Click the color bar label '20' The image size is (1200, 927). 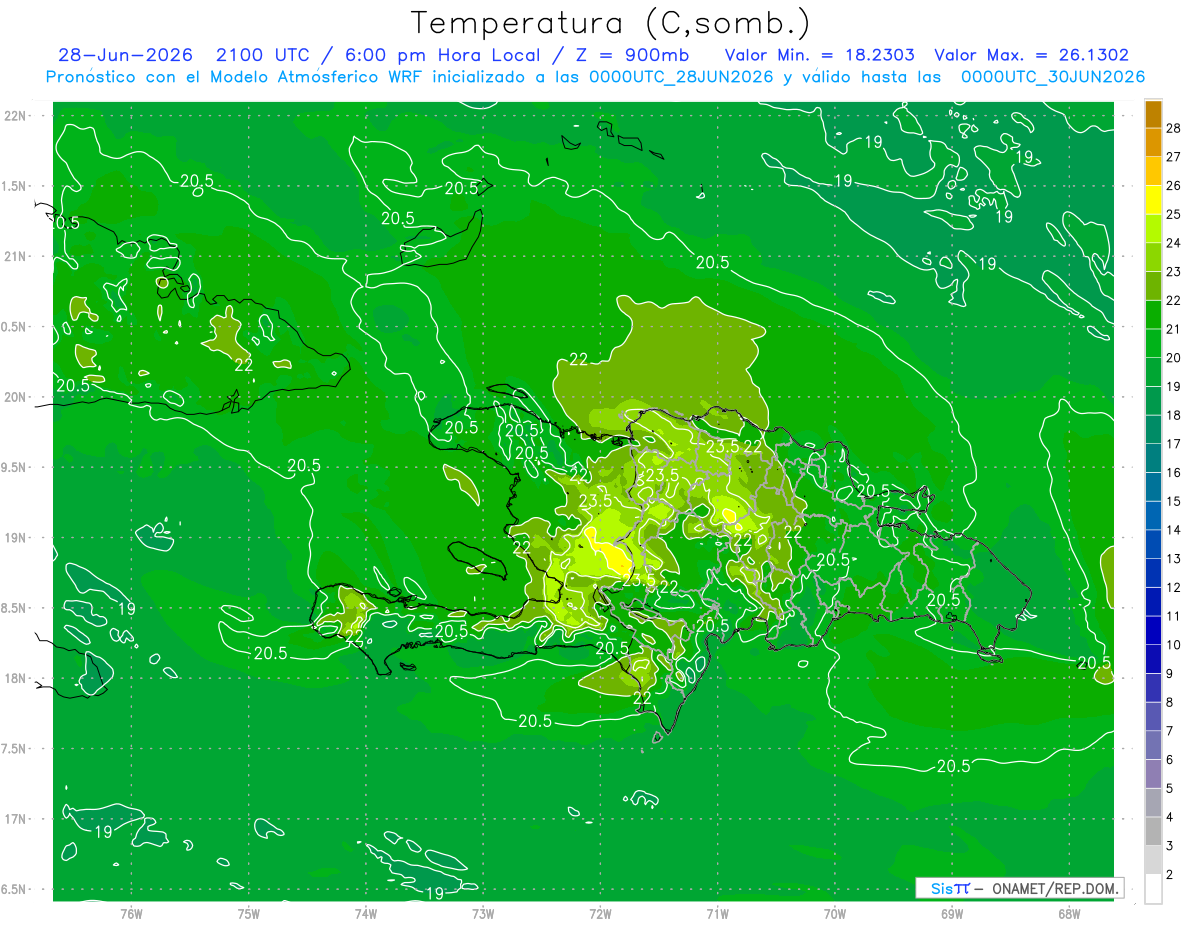(1173, 358)
